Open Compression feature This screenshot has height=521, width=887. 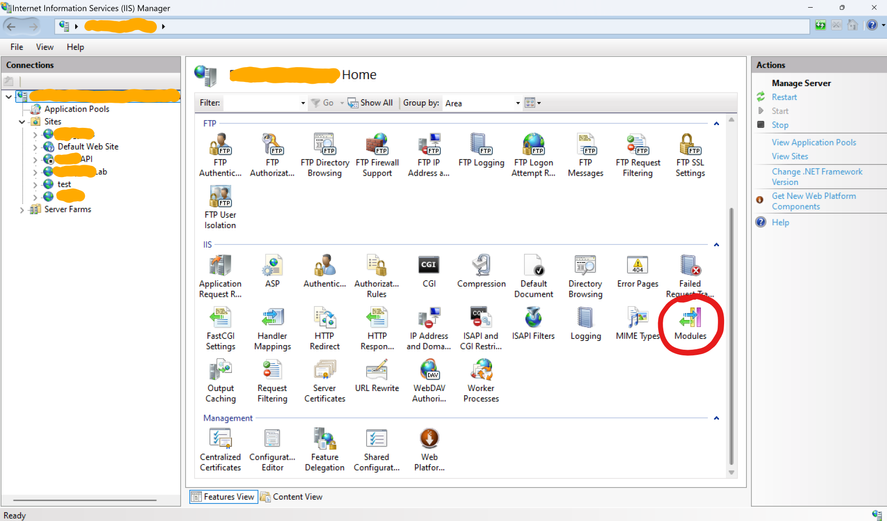pos(481,271)
